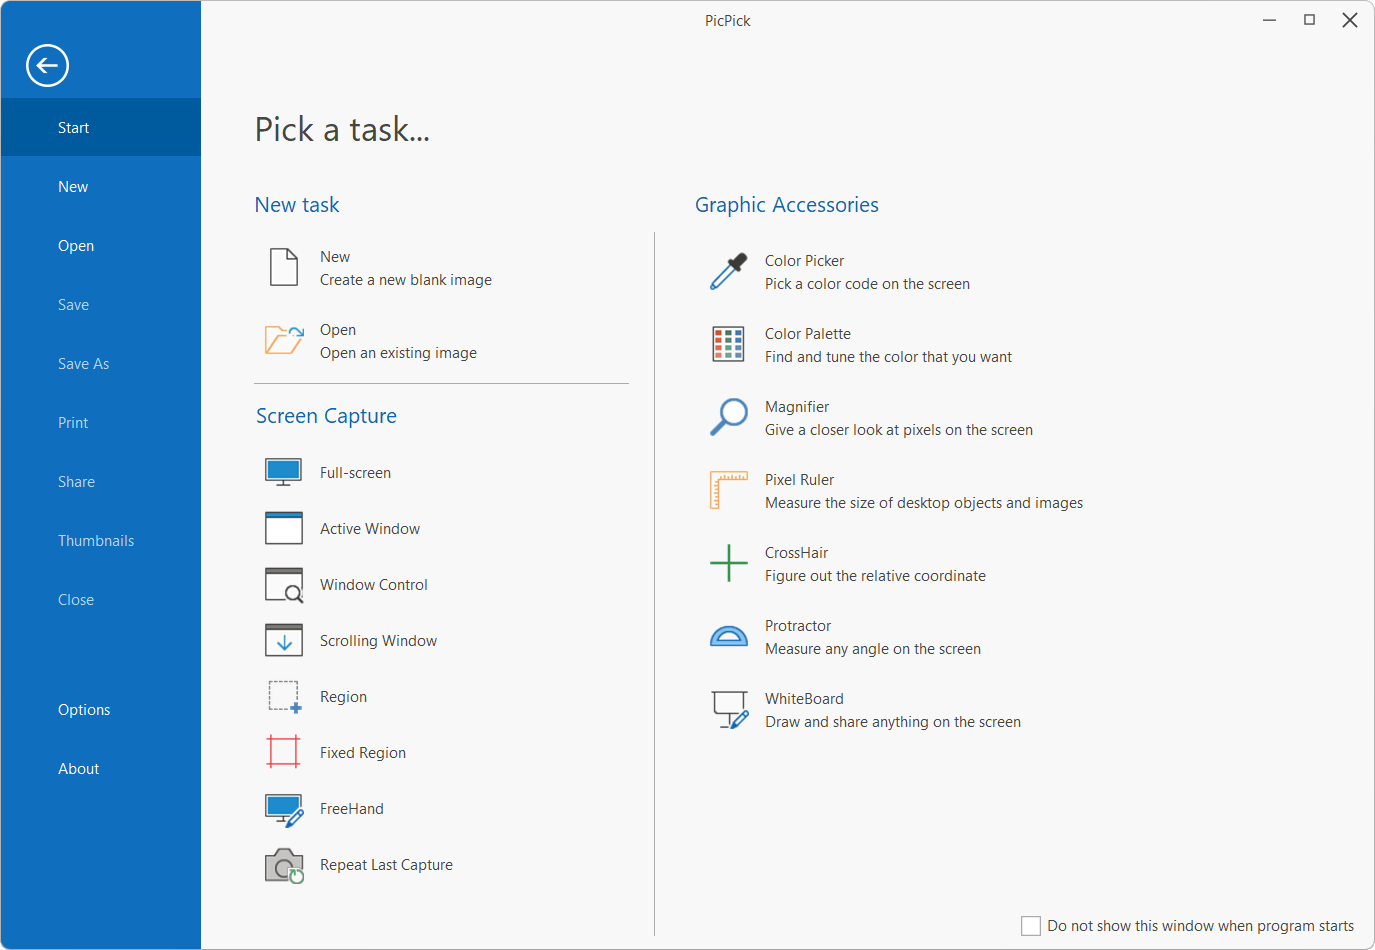The image size is (1375, 950).
Task: Click the Active Window capture label
Action: (370, 529)
